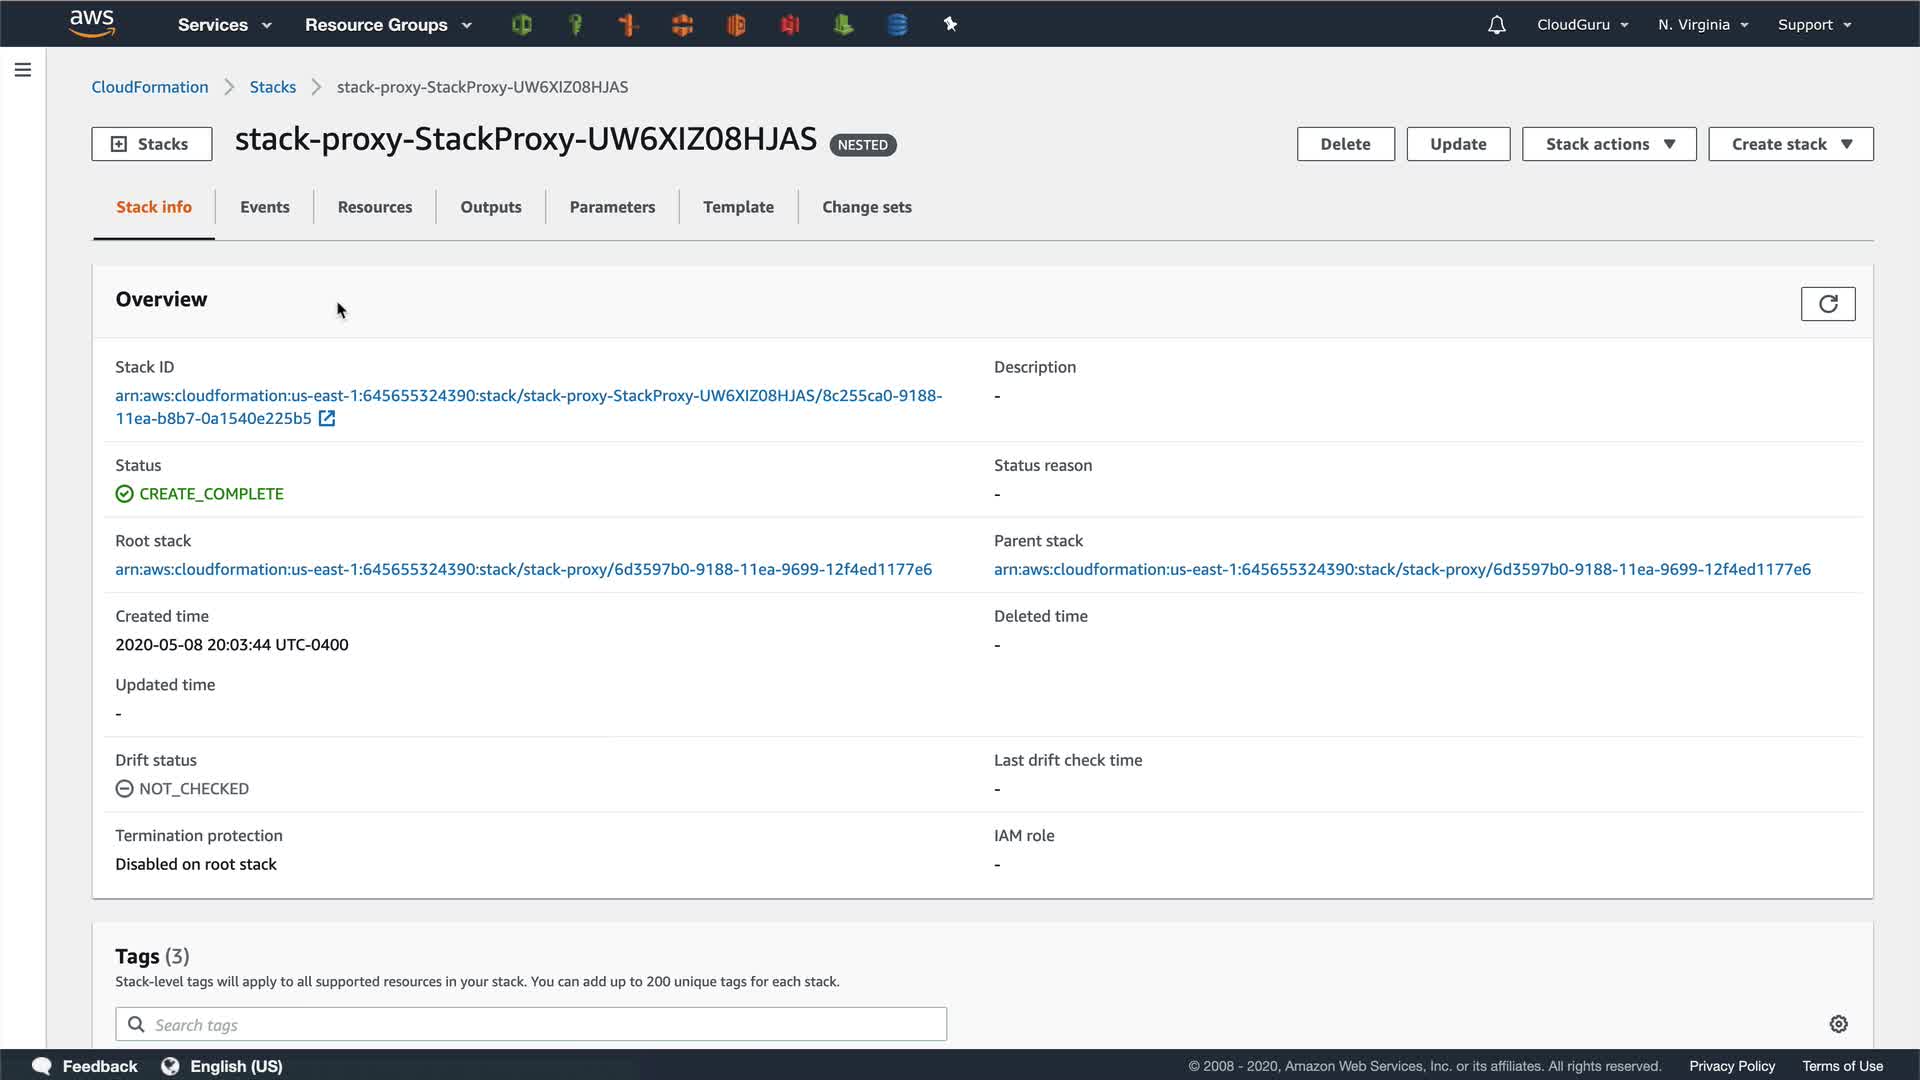Switch to the Template tab
This screenshot has width=1920, height=1080.
[x=737, y=207]
